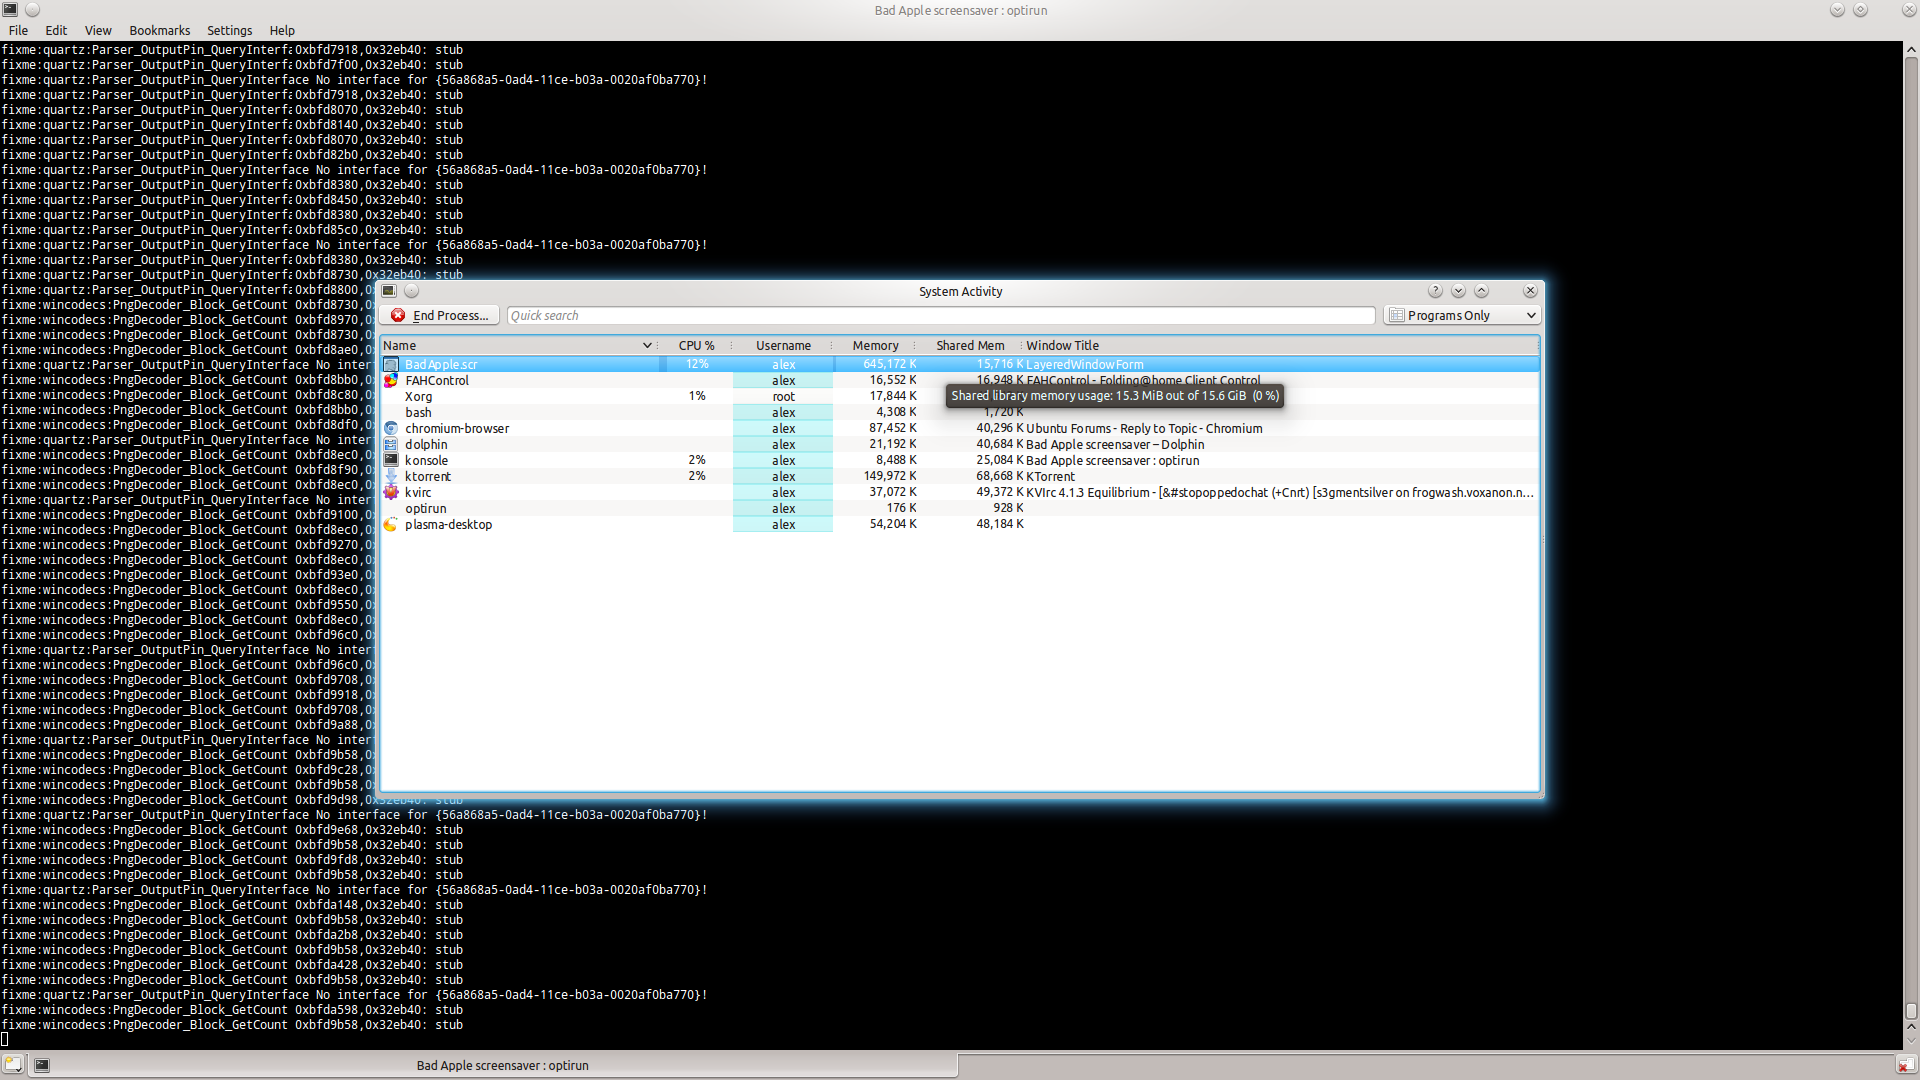
Task: Click the 48,184 K shared memory value
Action: pyautogui.click(x=1000, y=525)
